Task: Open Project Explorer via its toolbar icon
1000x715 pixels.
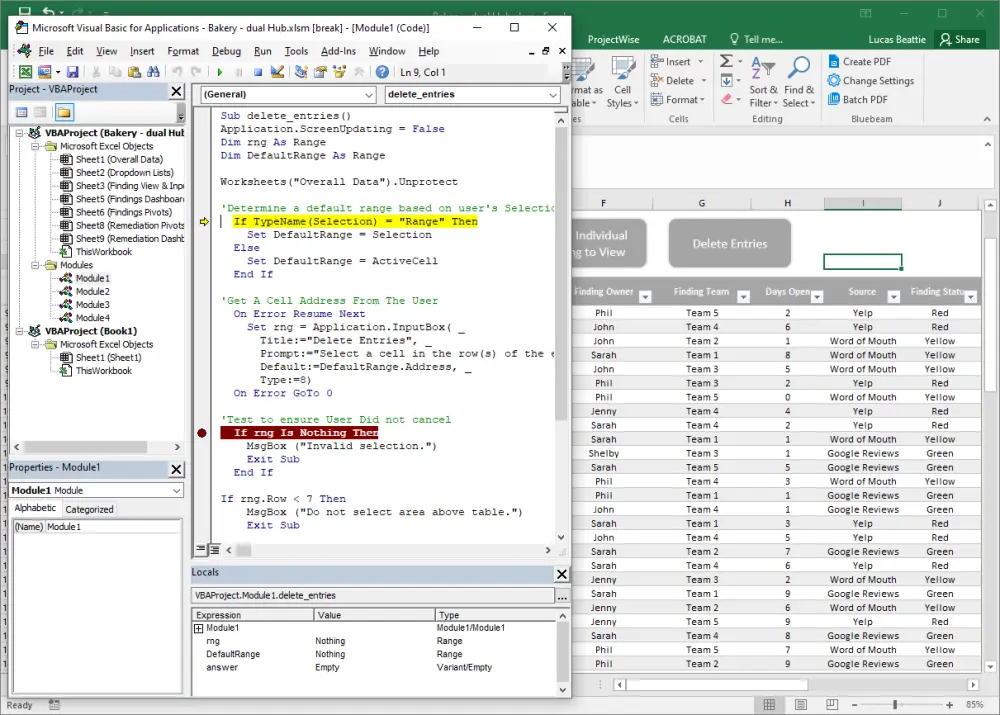Action: 301,72
